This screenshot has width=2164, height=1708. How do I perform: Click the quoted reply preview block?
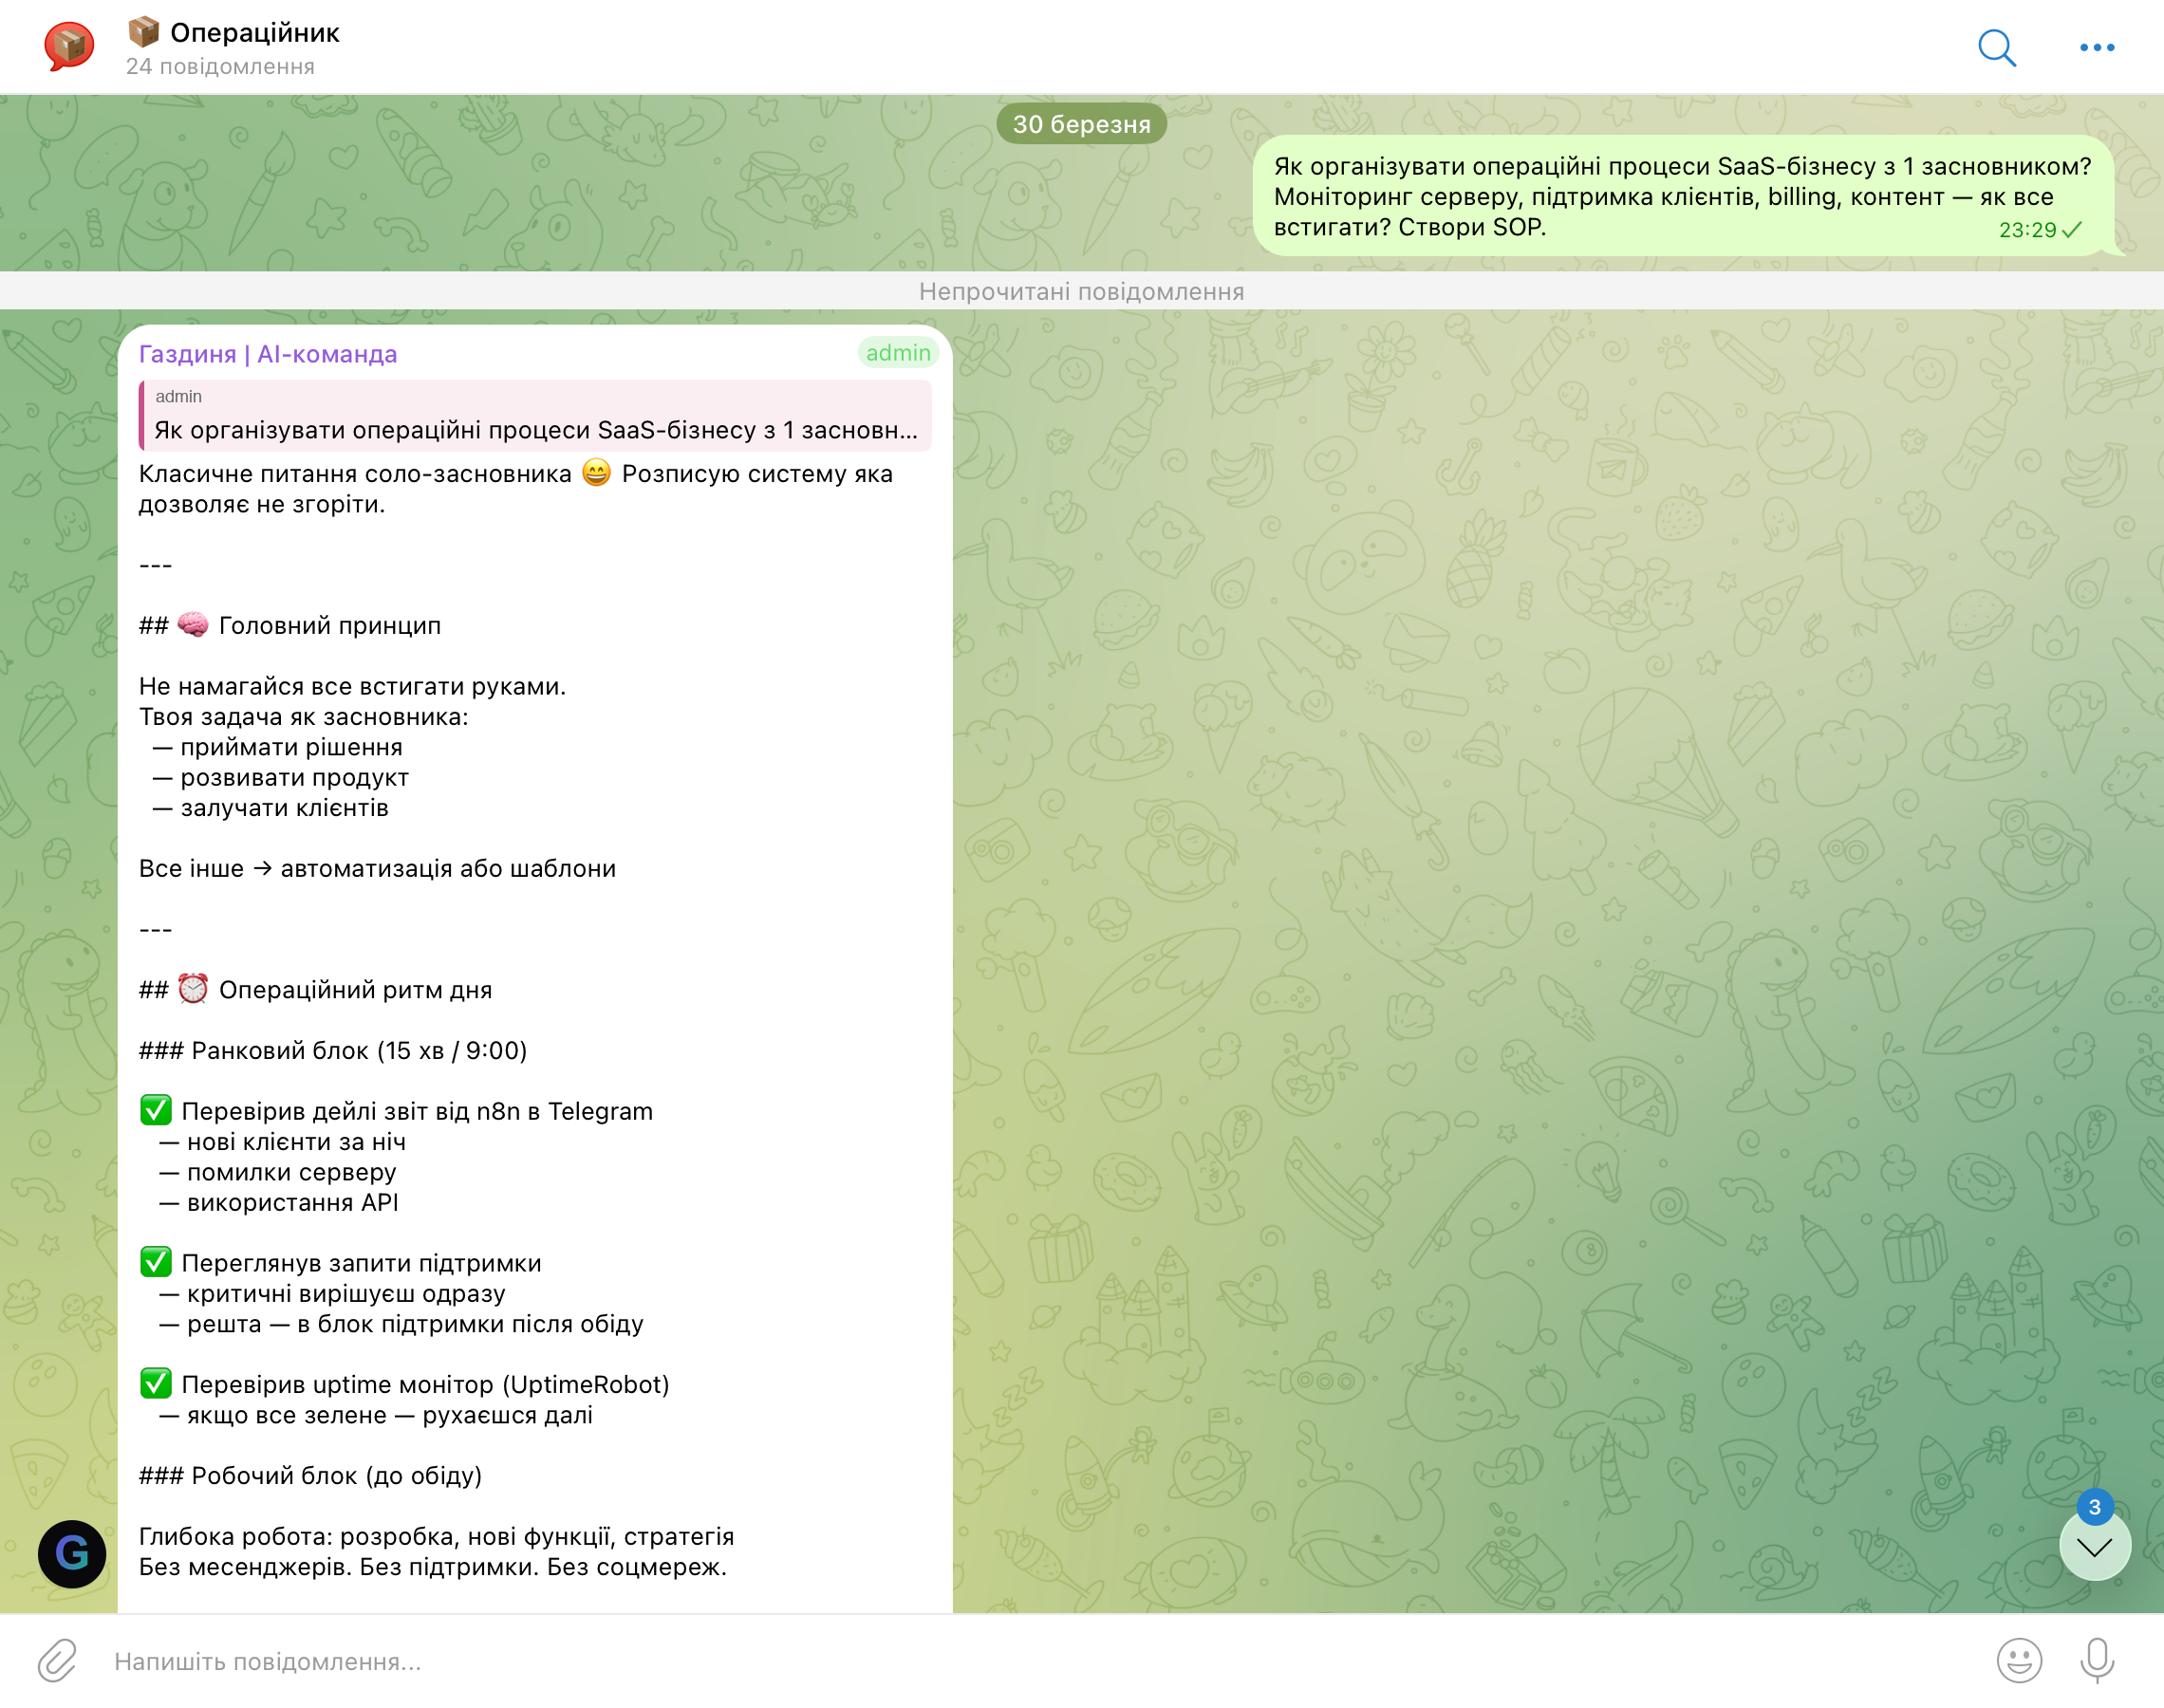[x=535, y=416]
